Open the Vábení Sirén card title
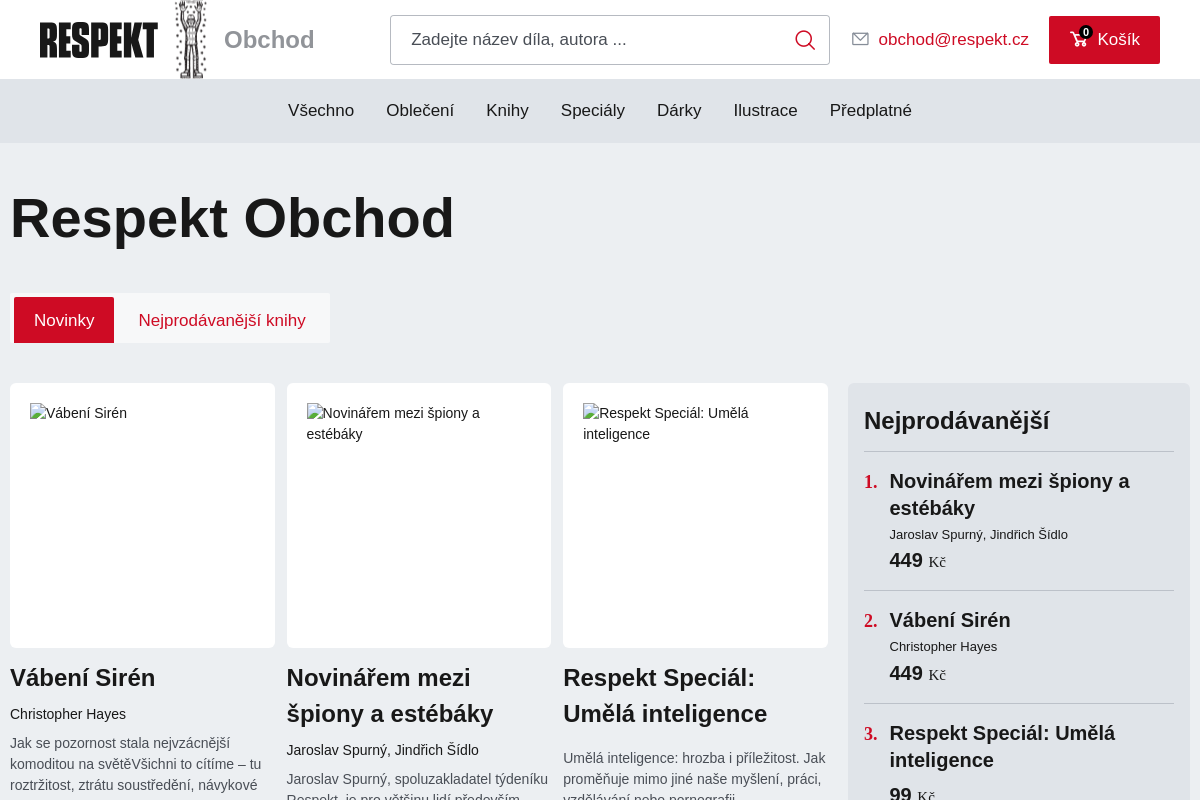This screenshot has width=1200, height=800. pos(83,678)
